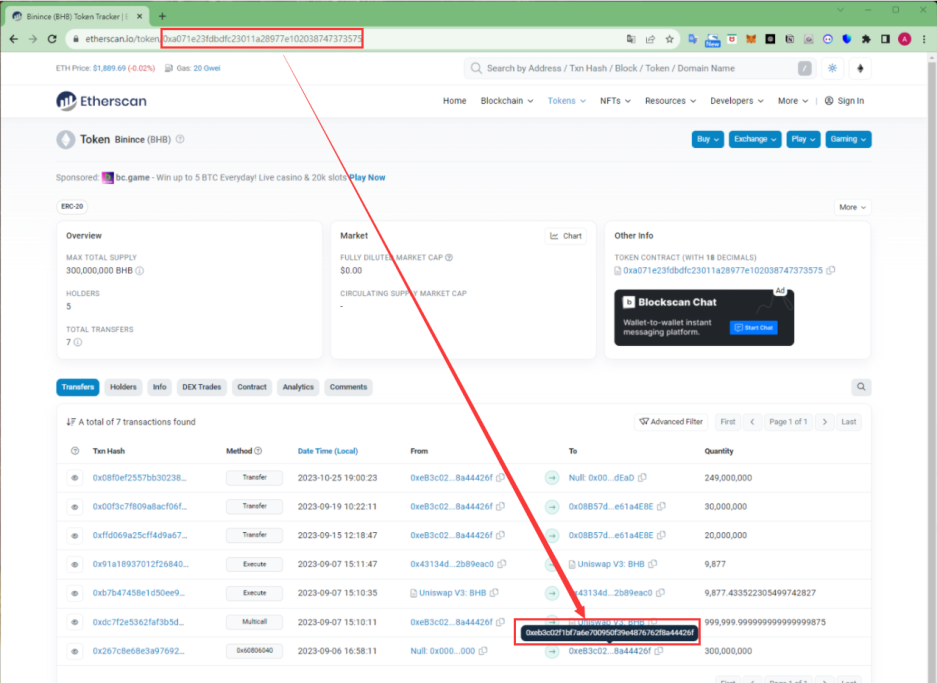Click the help icon beside Method column
The image size is (937, 683).
click(x=258, y=451)
